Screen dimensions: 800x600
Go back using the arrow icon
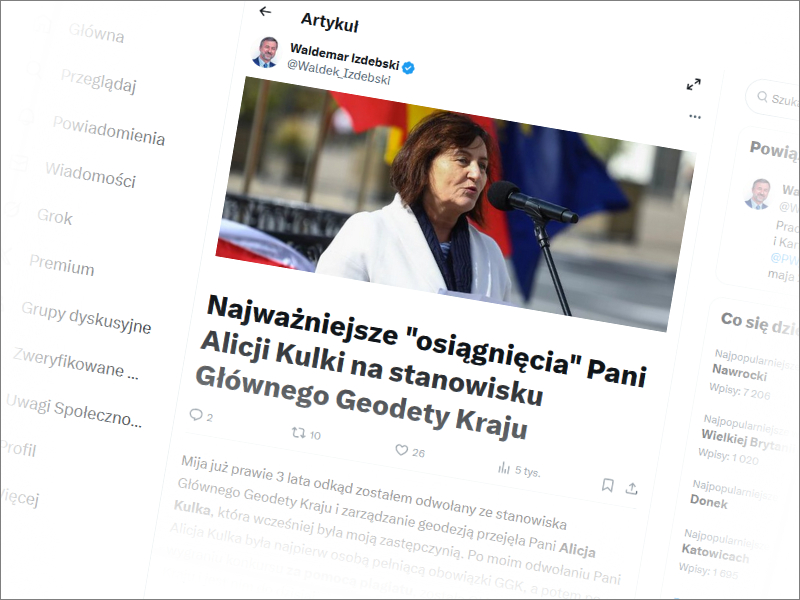click(265, 11)
